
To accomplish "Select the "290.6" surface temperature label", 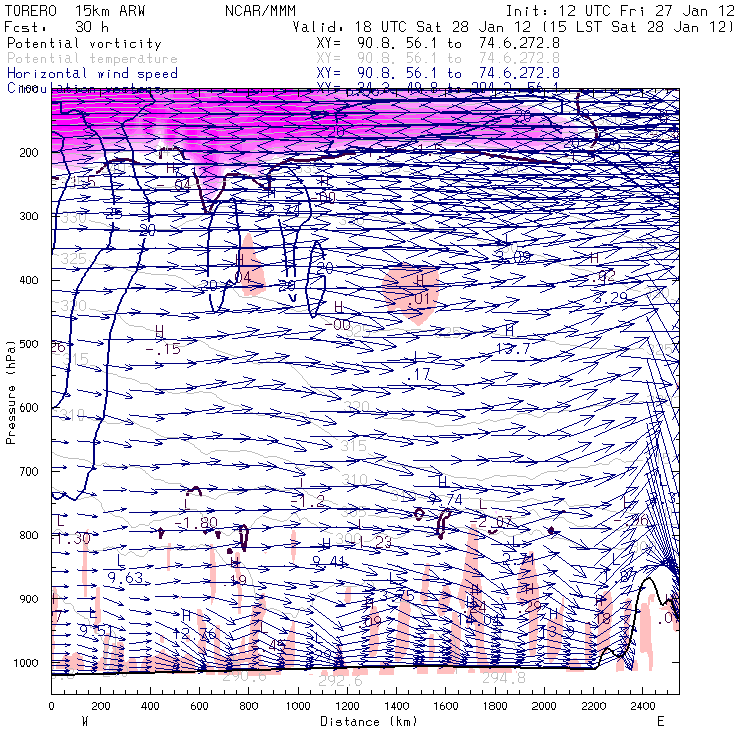I will (244, 676).
